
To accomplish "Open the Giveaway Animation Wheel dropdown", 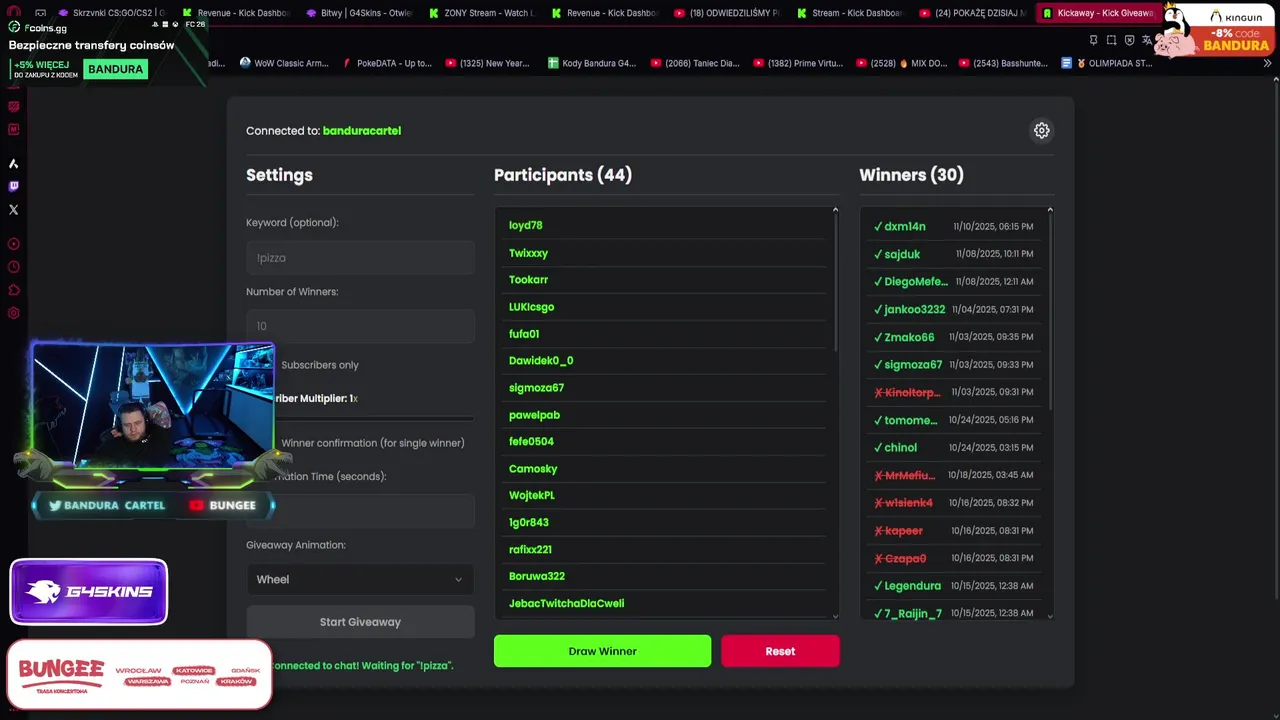I will 360,579.
